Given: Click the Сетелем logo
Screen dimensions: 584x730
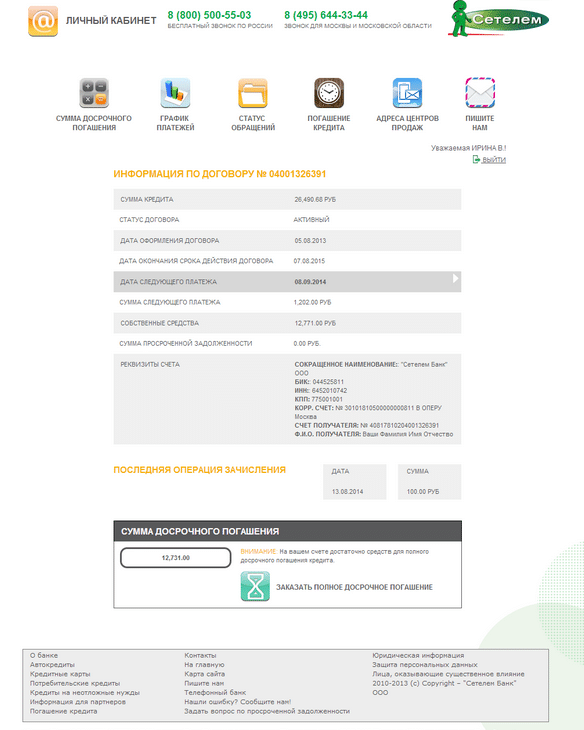Looking at the screenshot, I should pyautogui.click(x=499, y=19).
